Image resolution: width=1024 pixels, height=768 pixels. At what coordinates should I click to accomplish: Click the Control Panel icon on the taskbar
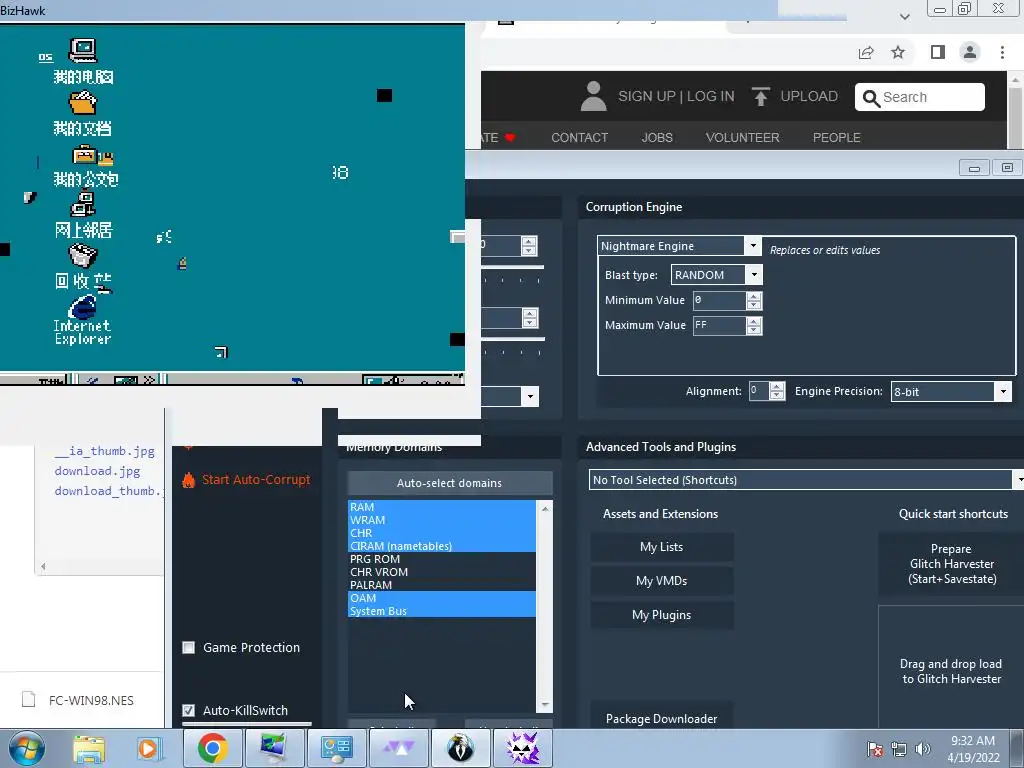[x=336, y=748]
